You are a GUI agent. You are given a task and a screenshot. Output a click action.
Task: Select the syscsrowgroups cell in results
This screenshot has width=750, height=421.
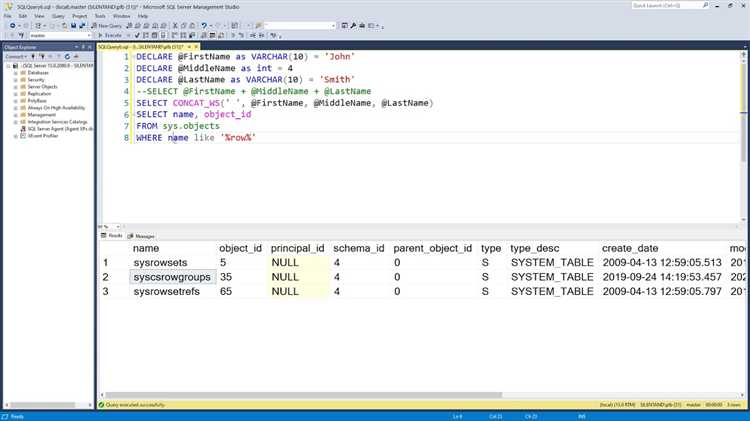point(172,277)
